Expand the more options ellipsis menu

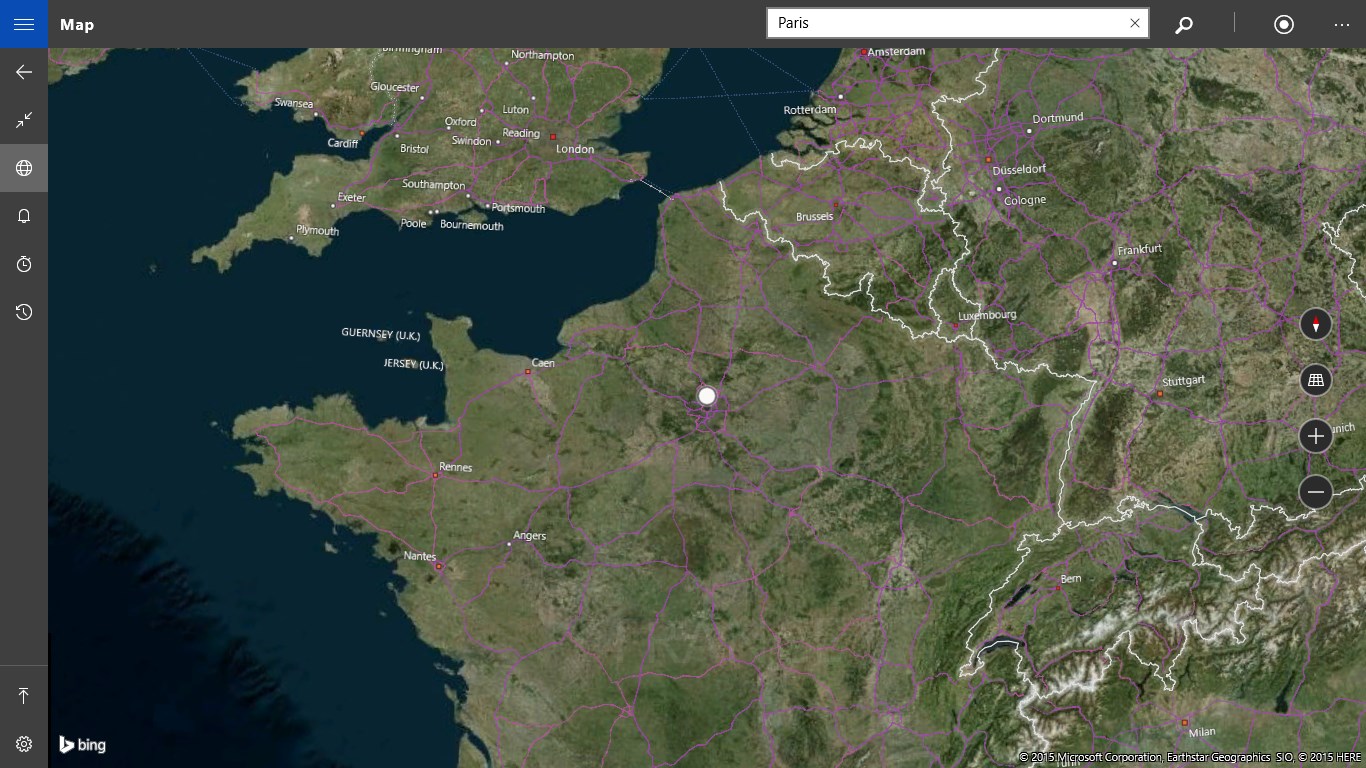pyautogui.click(x=1342, y=24)
